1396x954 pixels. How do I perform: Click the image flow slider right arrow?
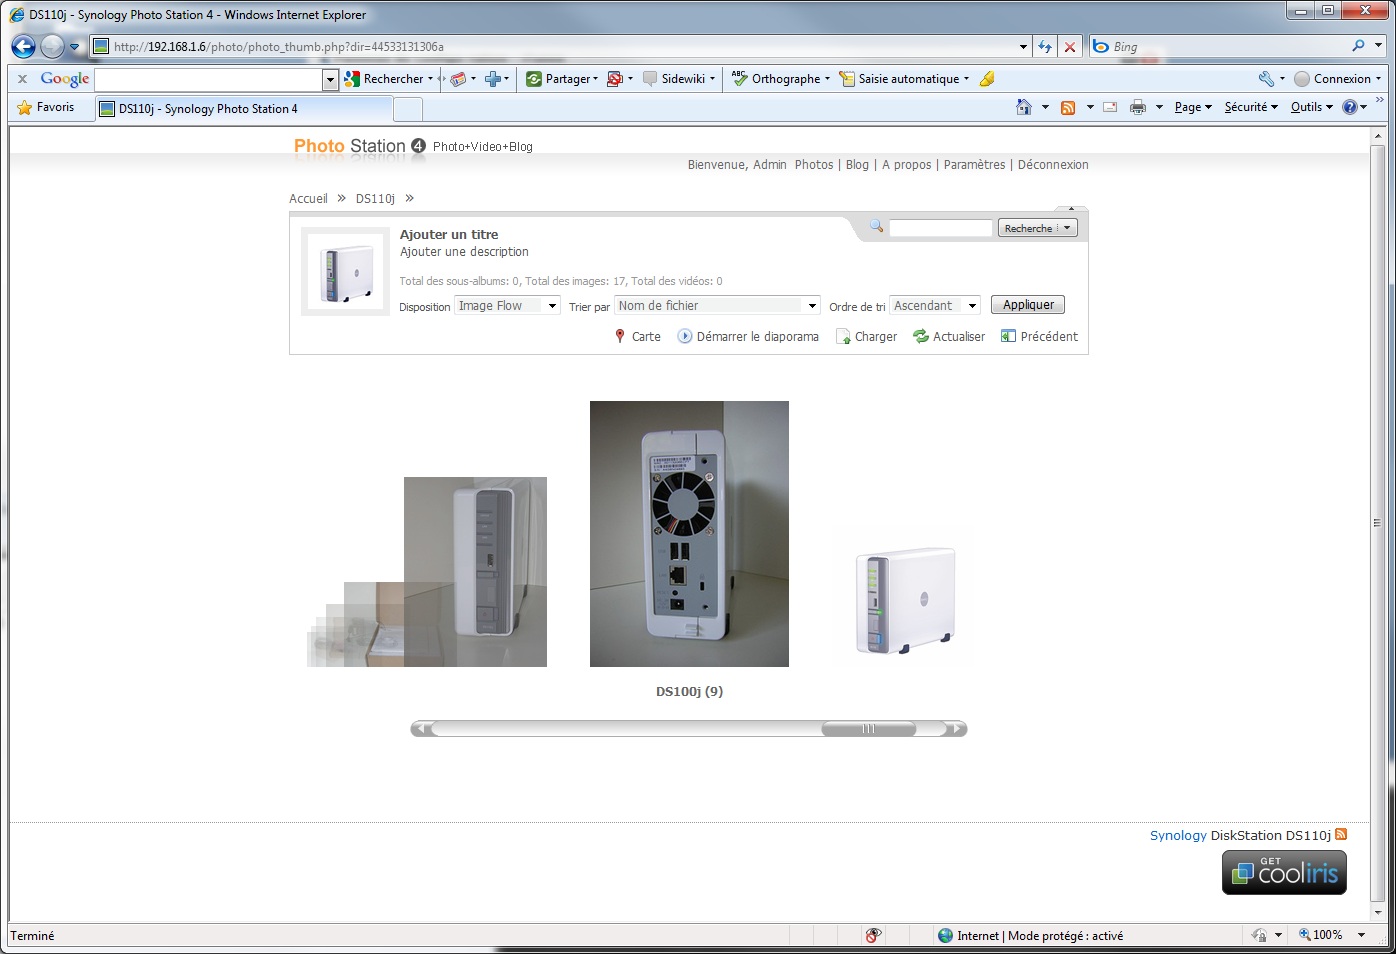point(956,729)
